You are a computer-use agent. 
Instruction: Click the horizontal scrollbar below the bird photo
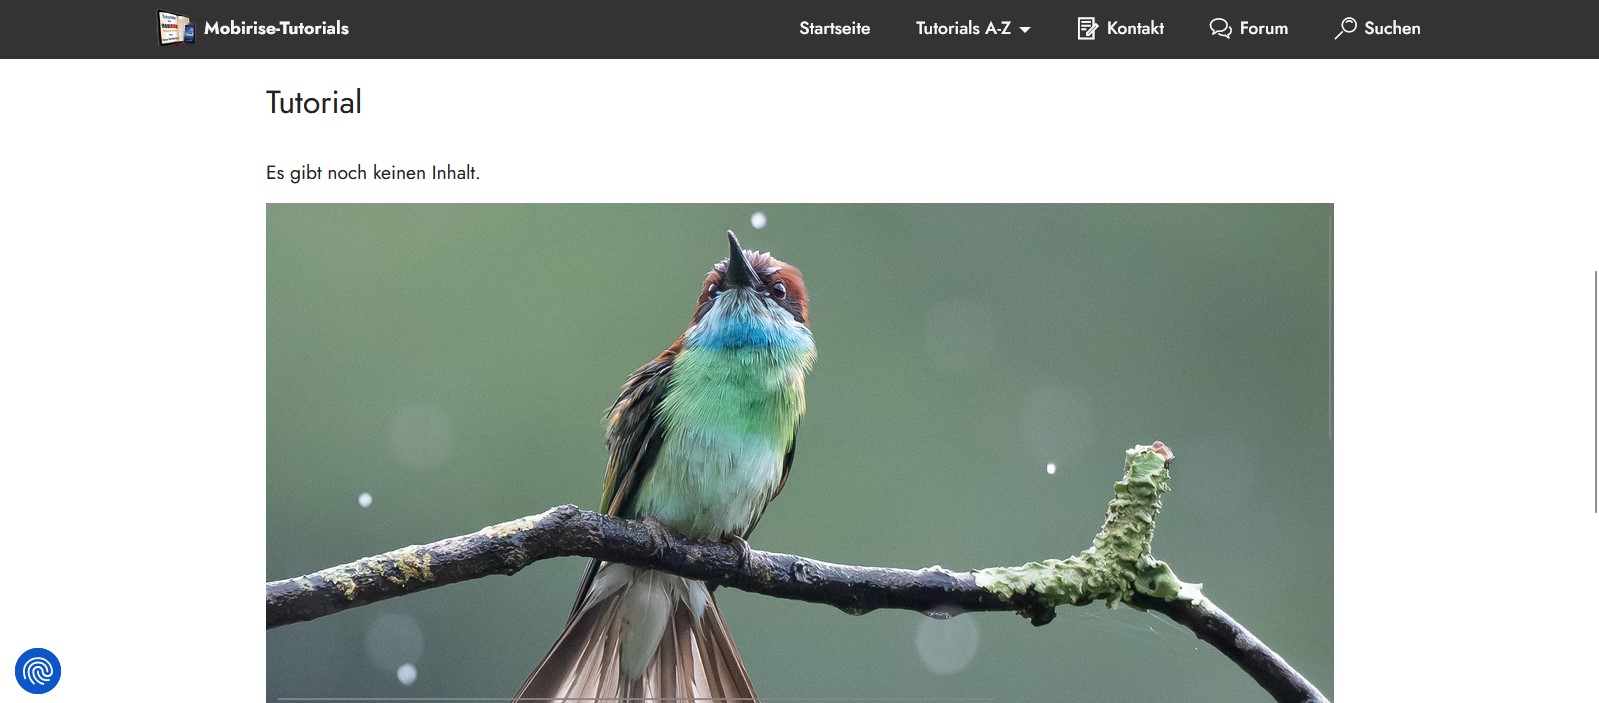click(638, 699)
